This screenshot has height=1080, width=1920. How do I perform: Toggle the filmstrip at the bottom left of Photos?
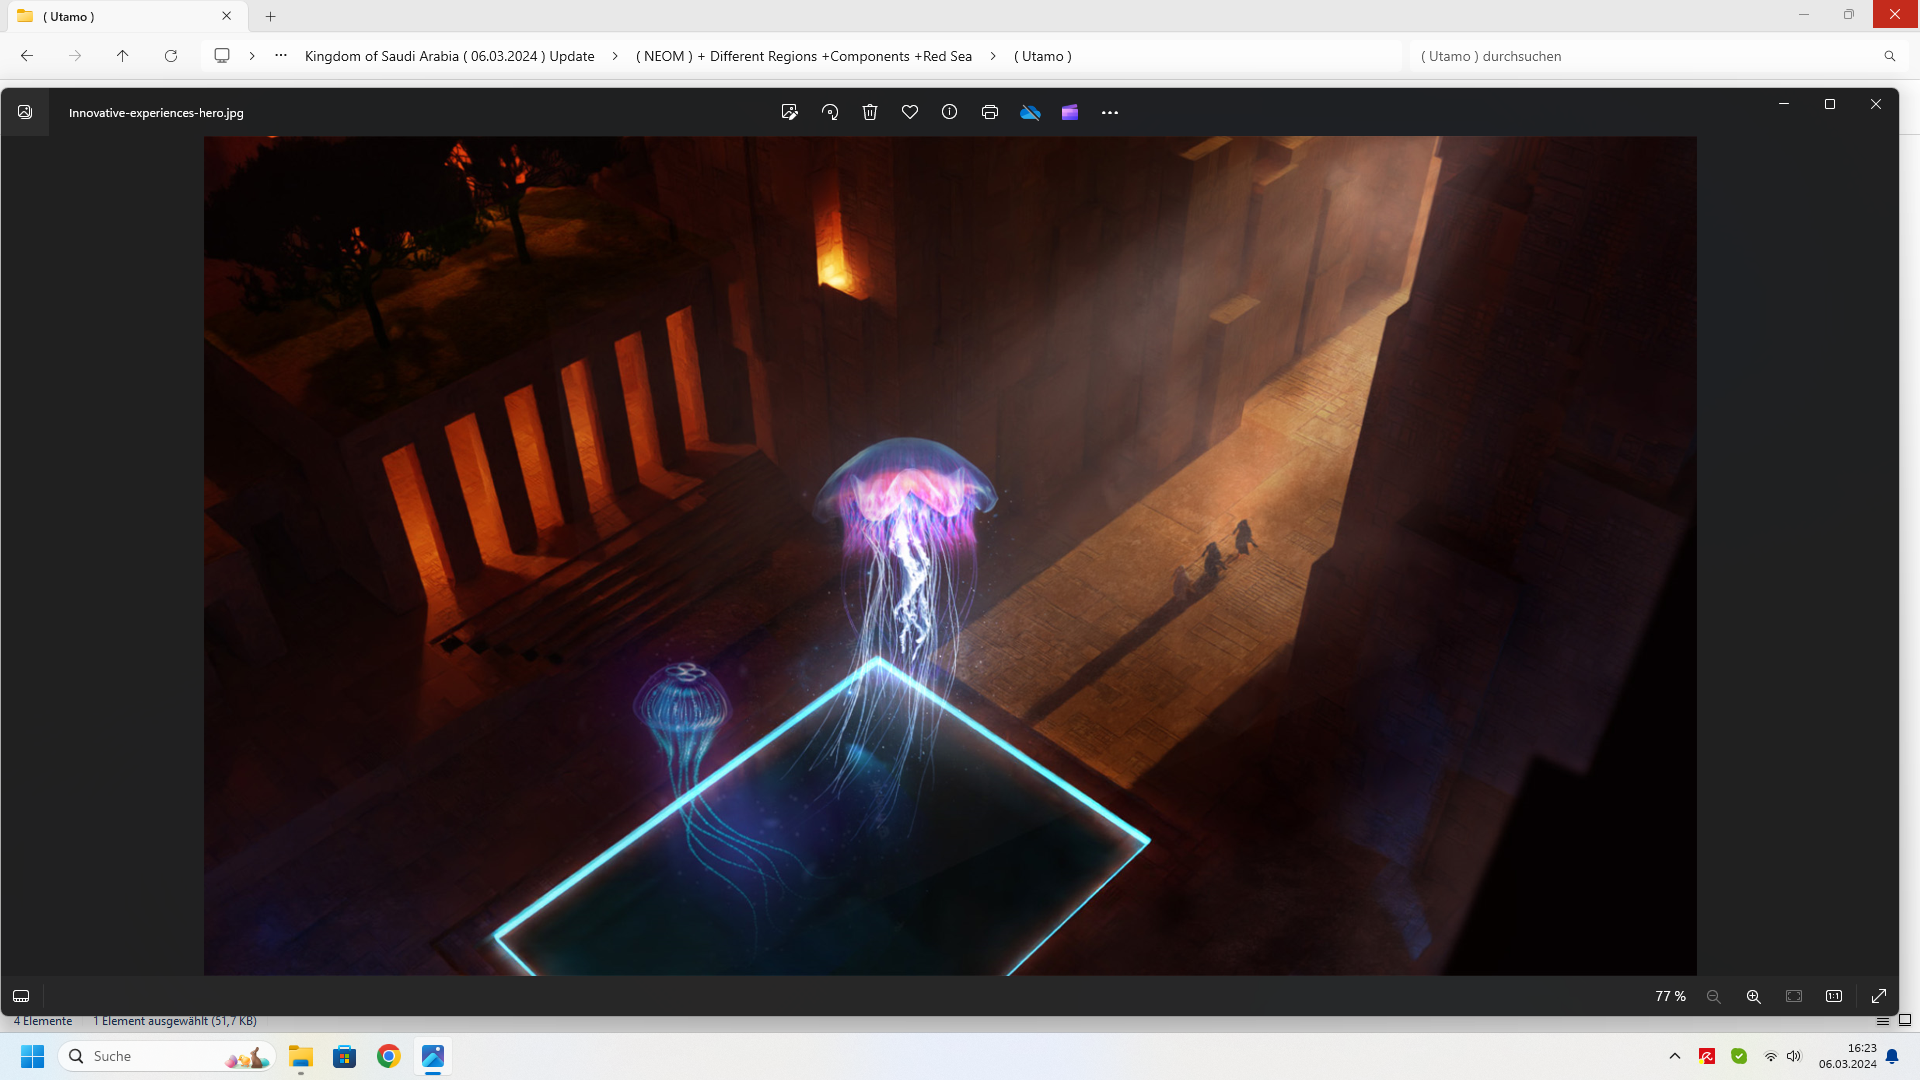pos(21,996)
